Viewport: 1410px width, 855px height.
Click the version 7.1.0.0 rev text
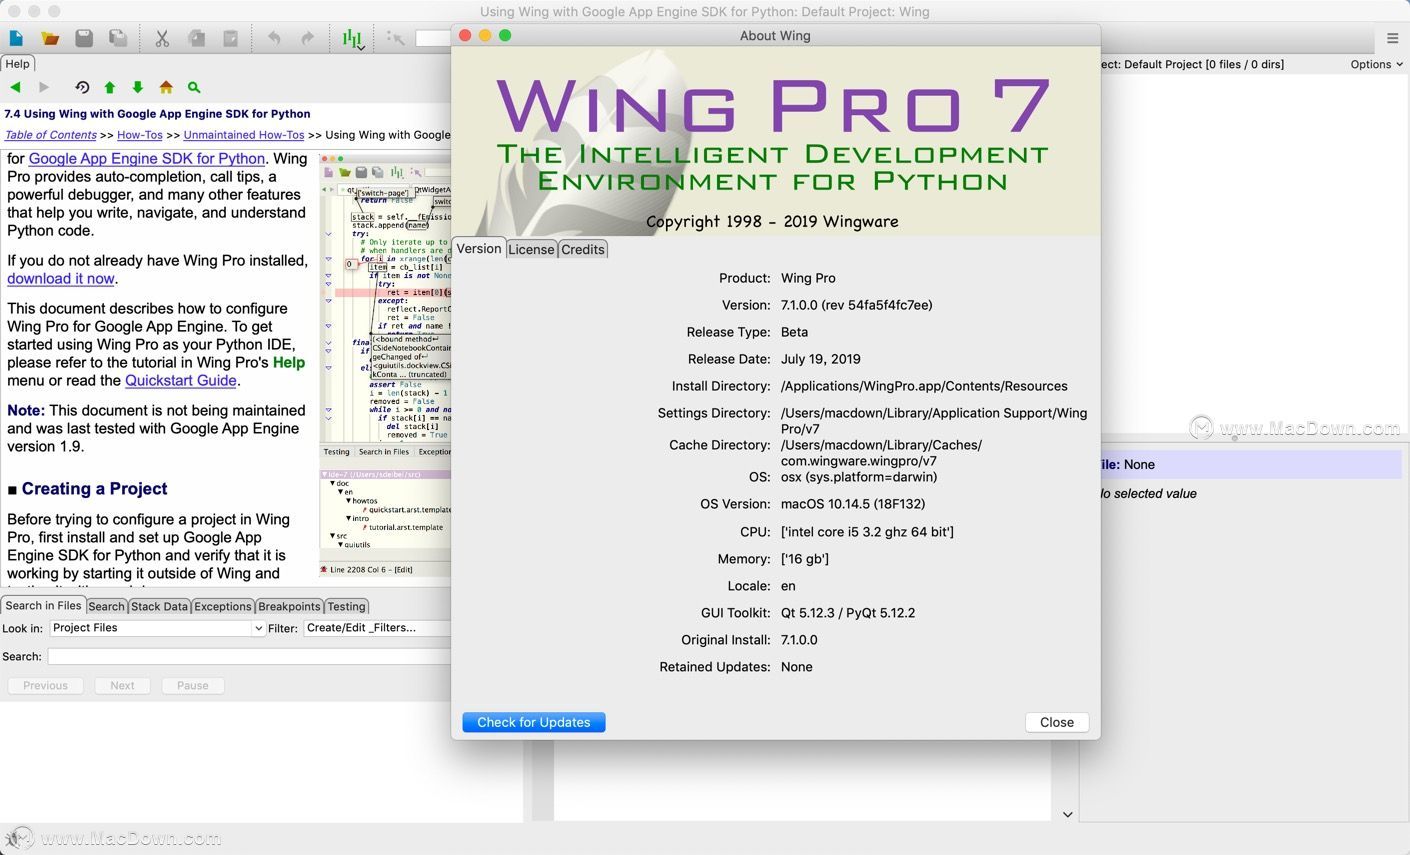(x=856, y=305)
